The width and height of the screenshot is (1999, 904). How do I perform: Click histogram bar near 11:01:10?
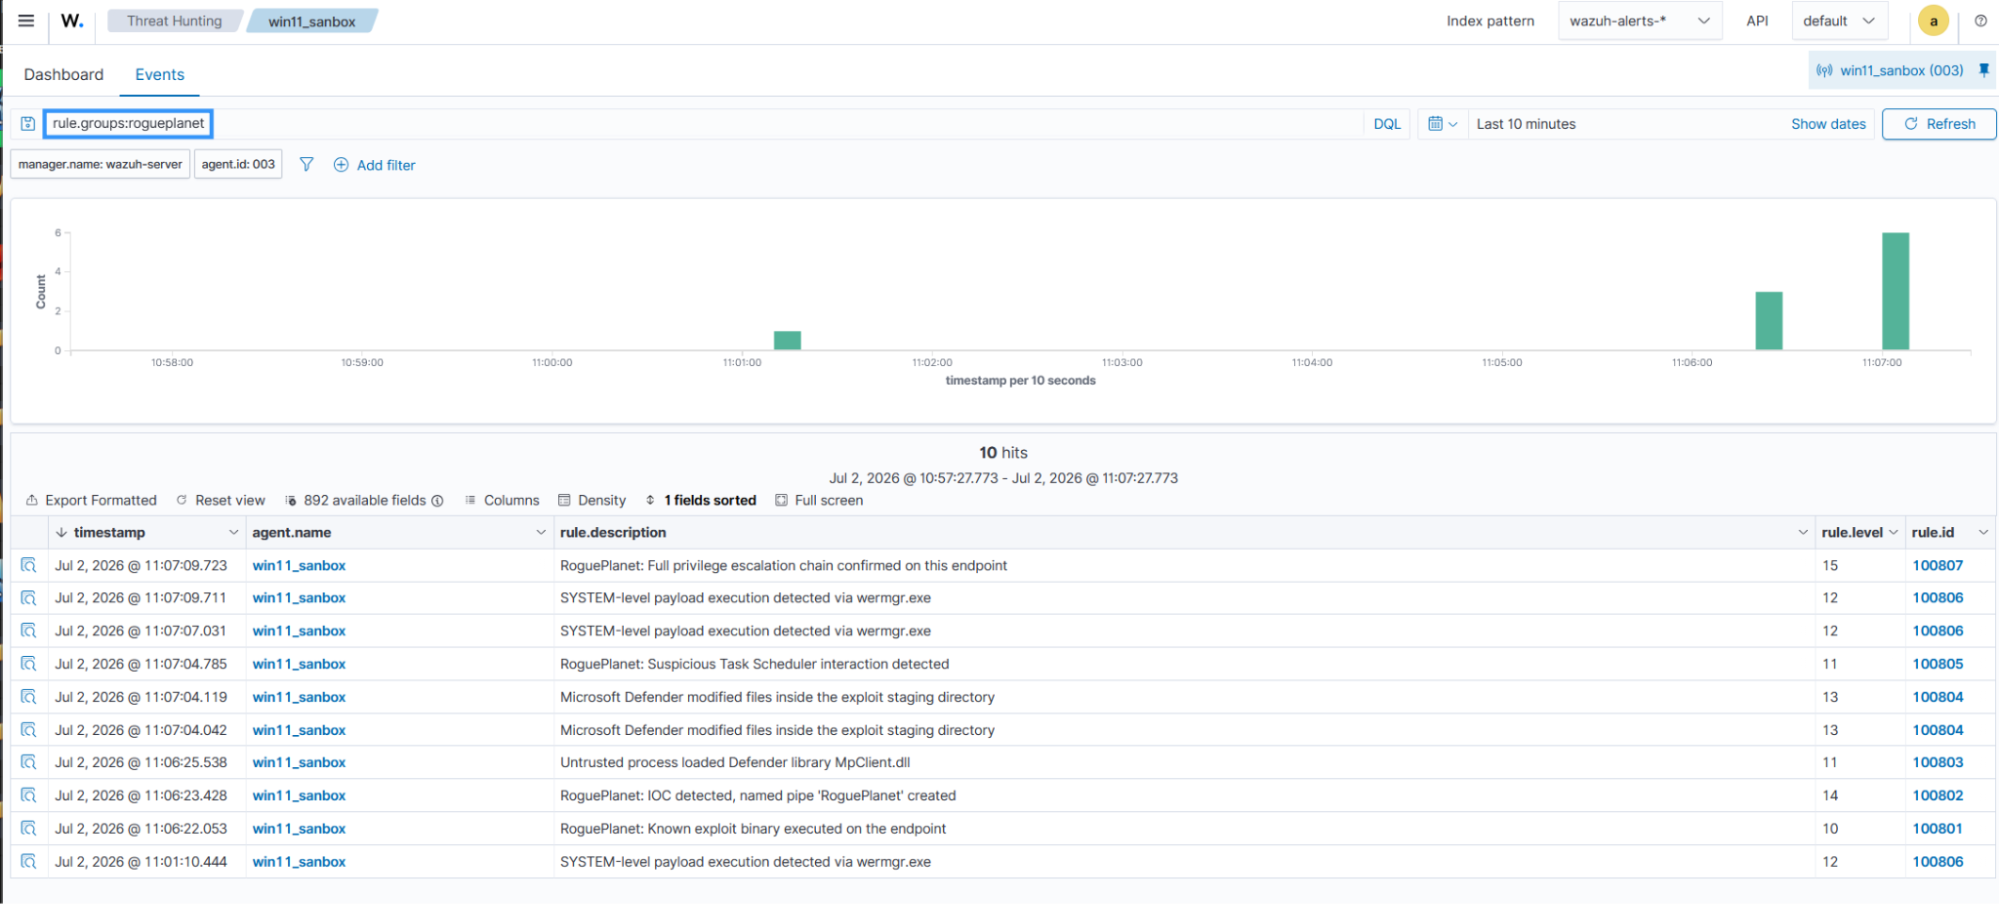[x=787, y=340]
